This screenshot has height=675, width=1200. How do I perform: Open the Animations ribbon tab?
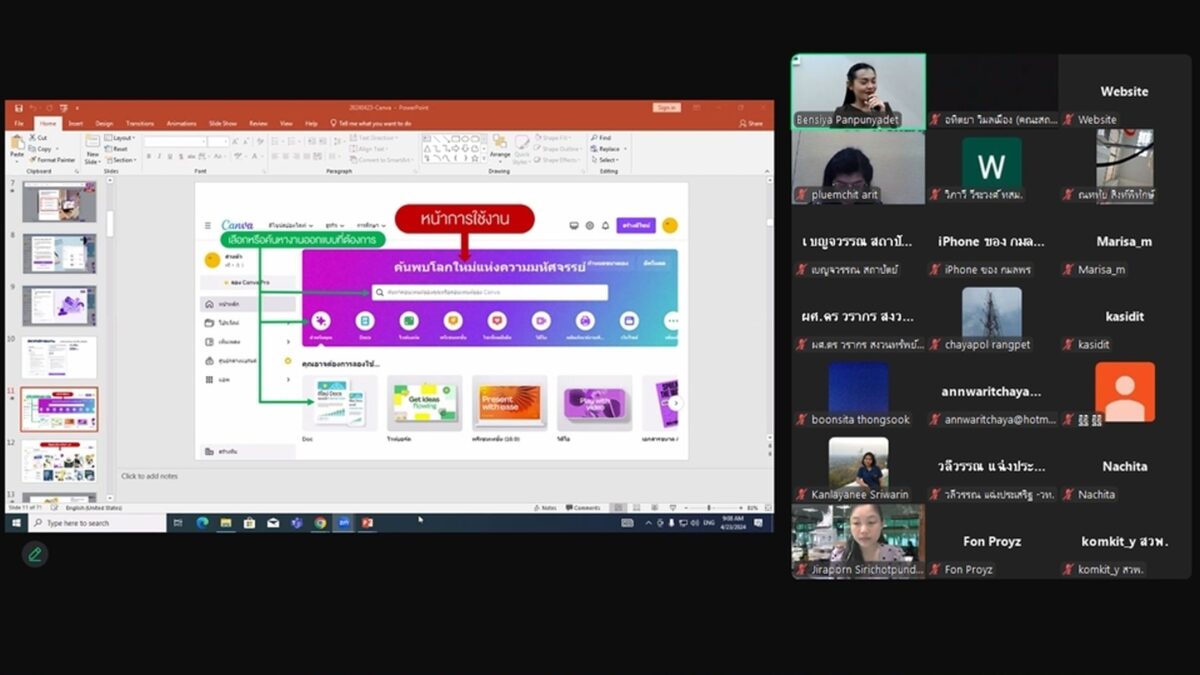point(182,123)
